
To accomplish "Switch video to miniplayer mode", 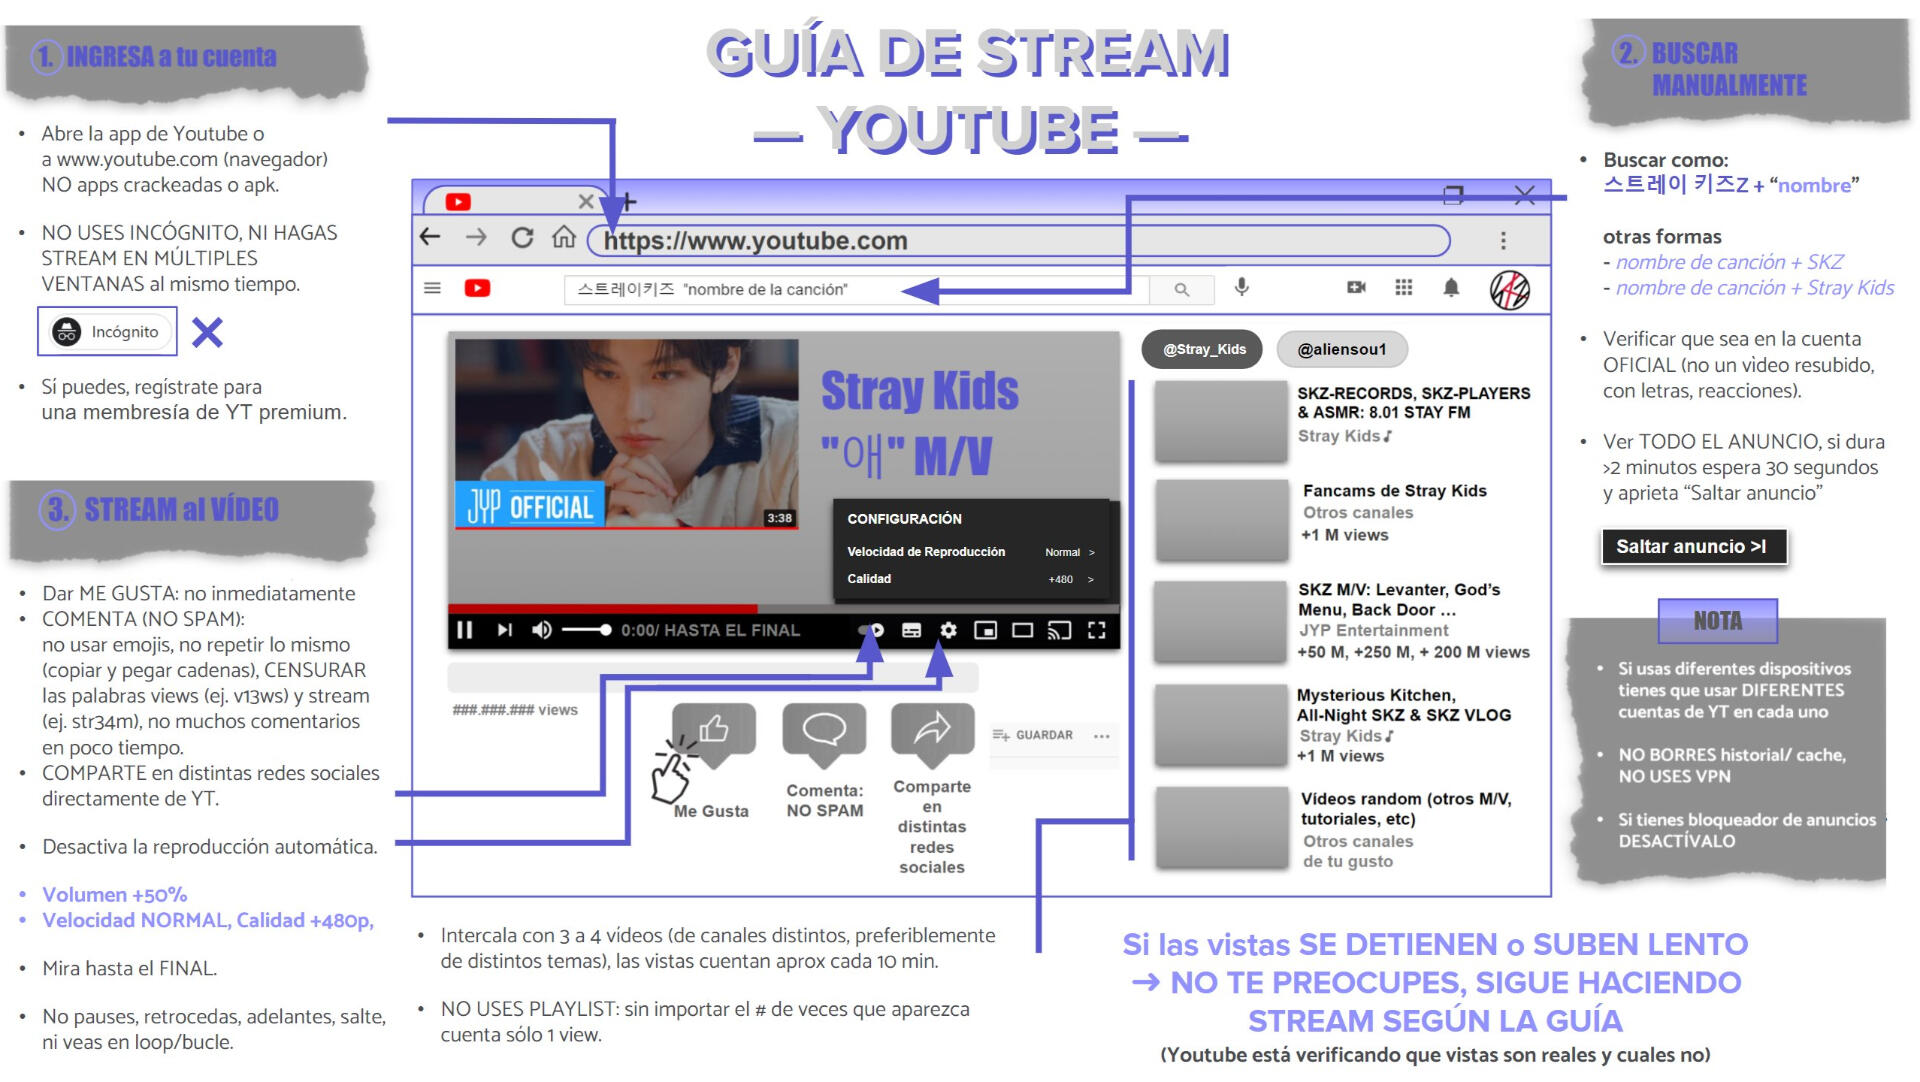I will (985, 630).
